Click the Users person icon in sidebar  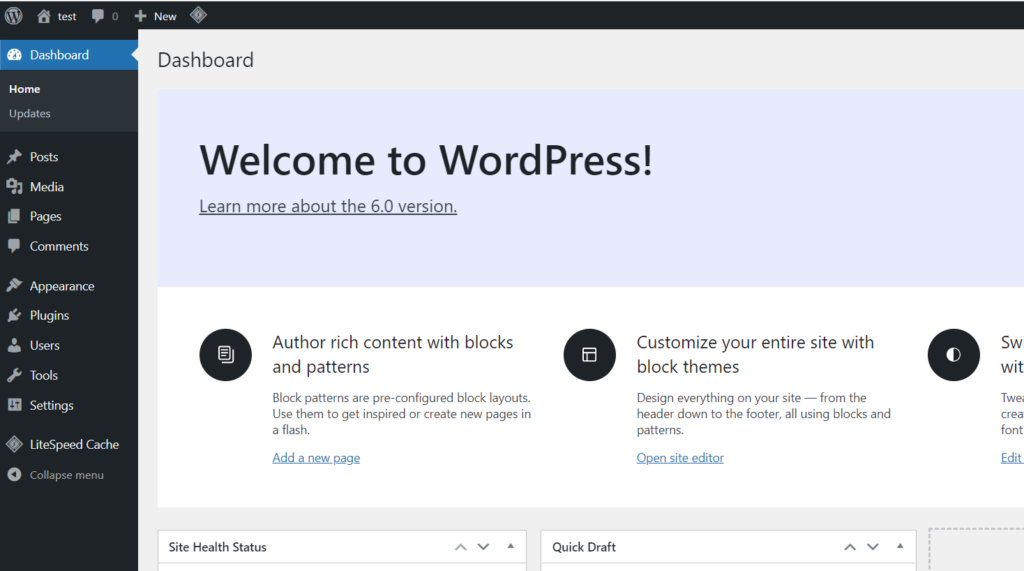coord(14,345)
